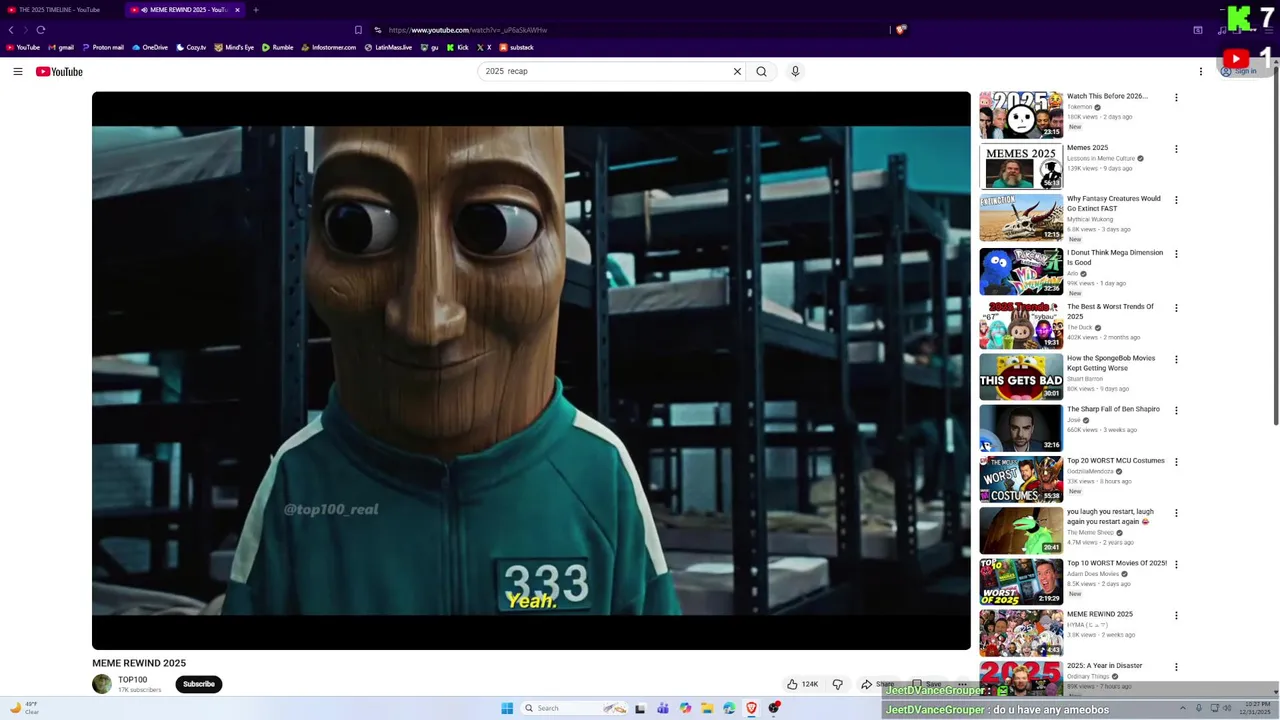
Task: Dislike the video with thumbs-down icon
Action: [x=838, y=684]
